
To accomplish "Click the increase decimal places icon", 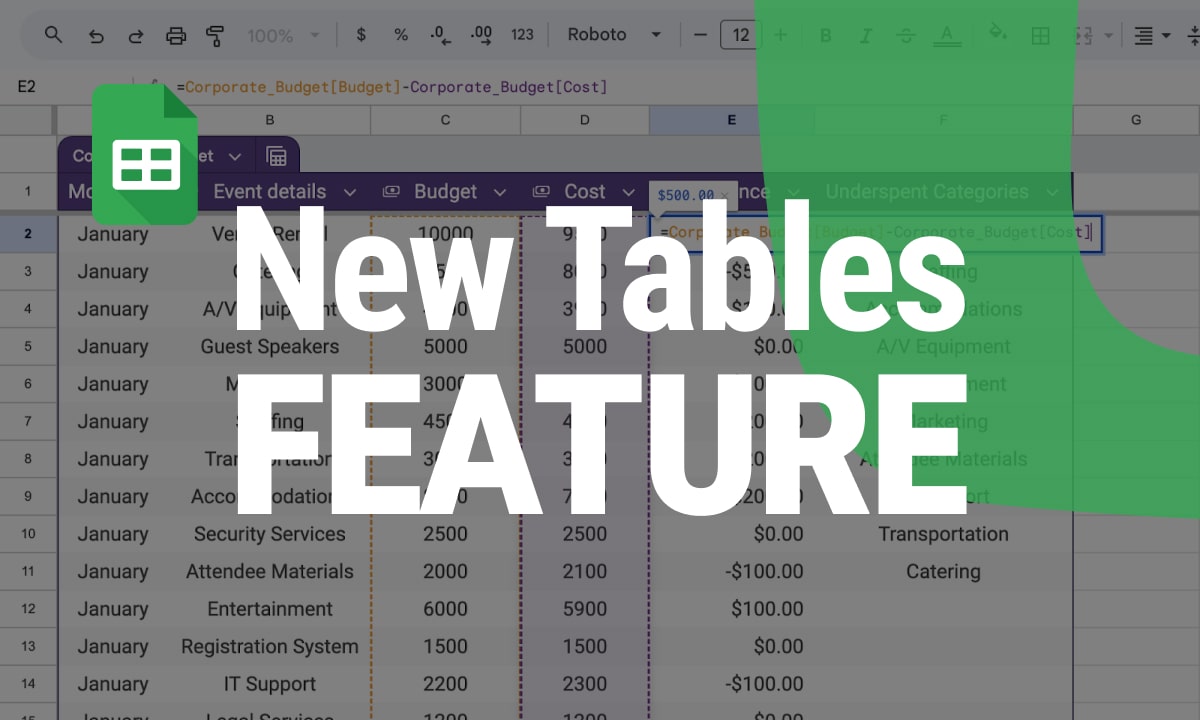I will coord(480,34).
